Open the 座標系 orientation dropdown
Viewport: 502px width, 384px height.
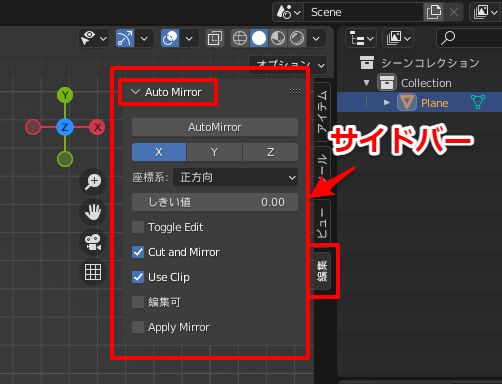[236, 177]
